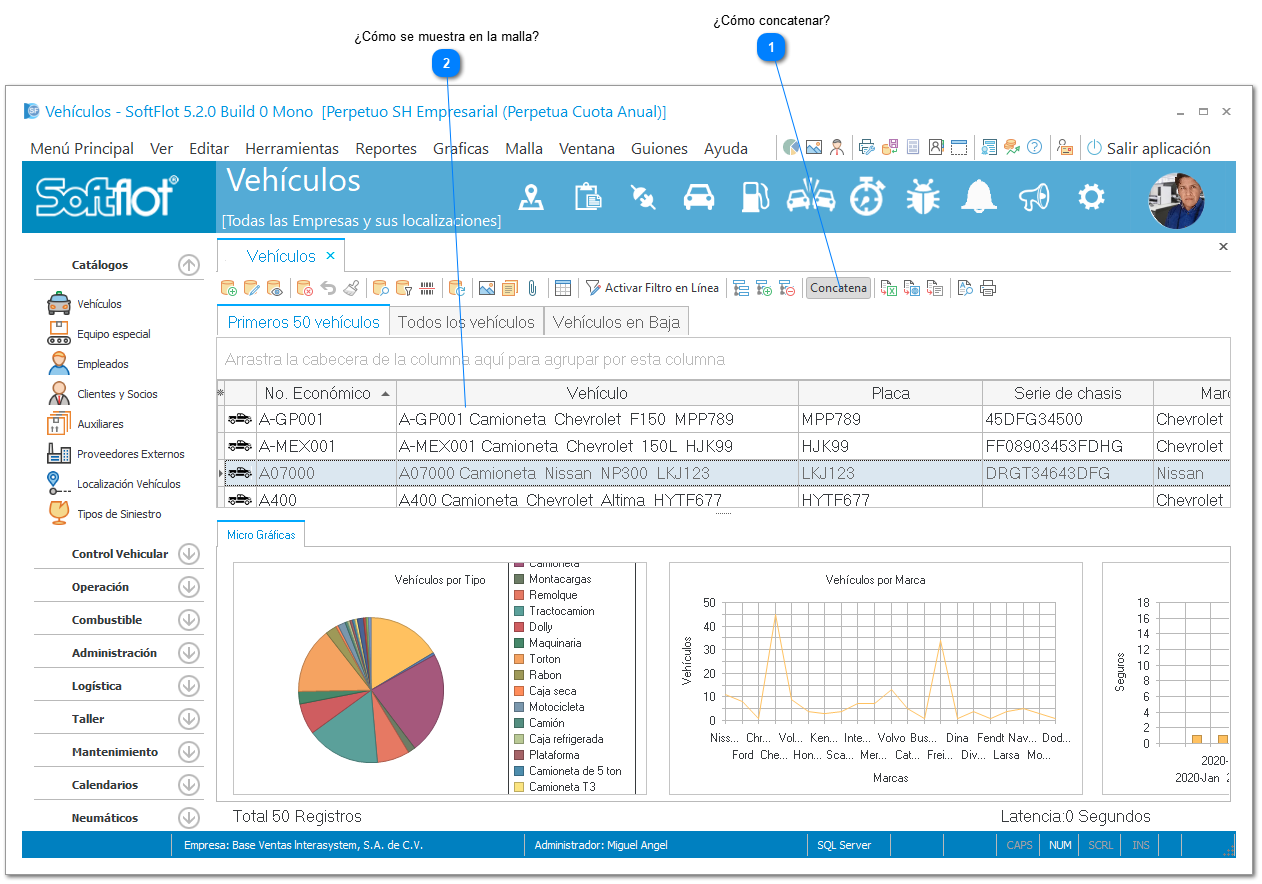The image size is (1262, 884).
Task: Toggle the Concatena button
Action: tap(838, 288)
